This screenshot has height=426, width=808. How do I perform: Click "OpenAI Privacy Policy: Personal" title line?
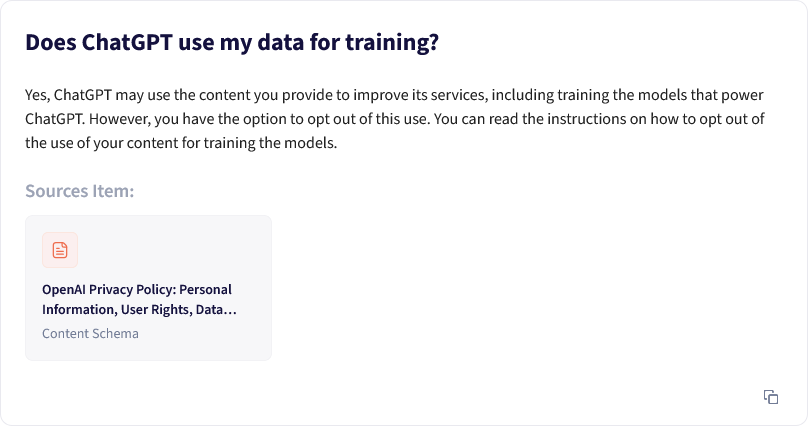pos(137,289)
